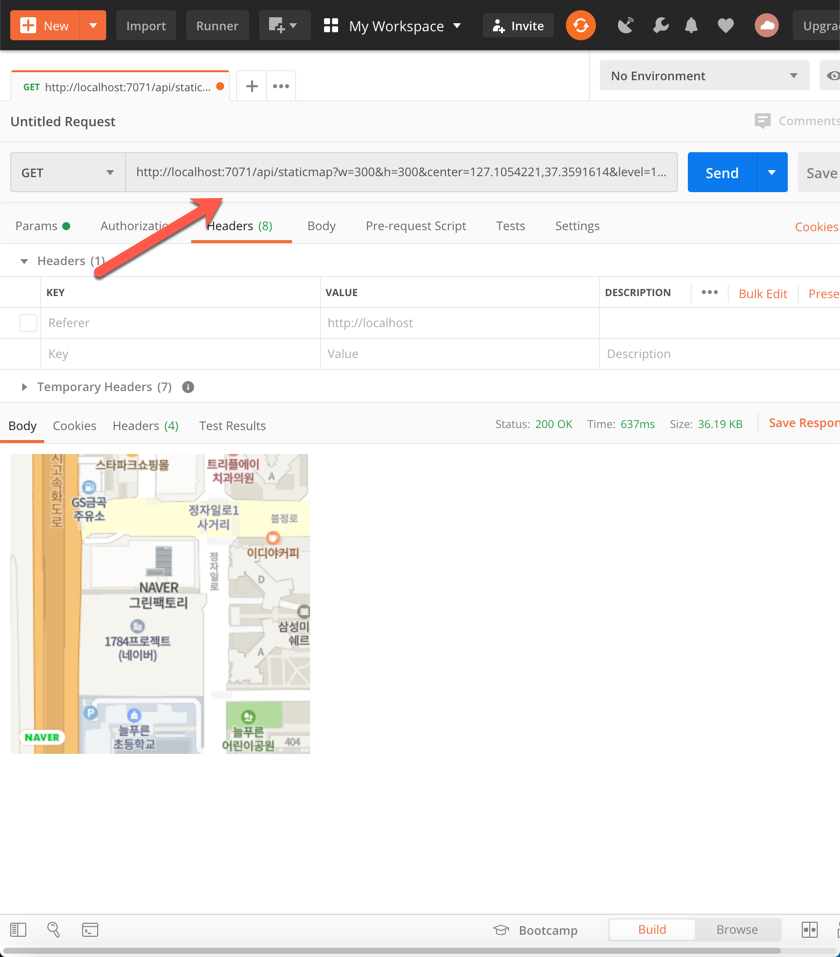Open the New button dropdown arrow
The height and width of the screenshot is (957, 840).
pyautogui.click(x=93, y=26)
